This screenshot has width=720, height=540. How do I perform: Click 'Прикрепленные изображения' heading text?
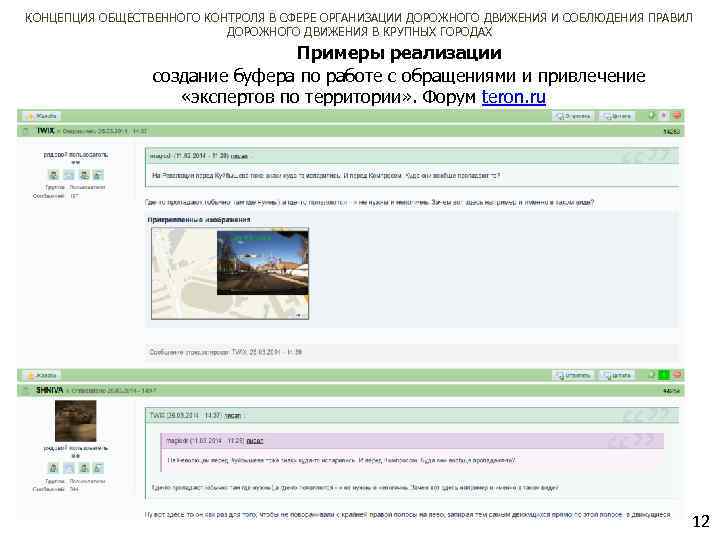click(x=199, y=220)
